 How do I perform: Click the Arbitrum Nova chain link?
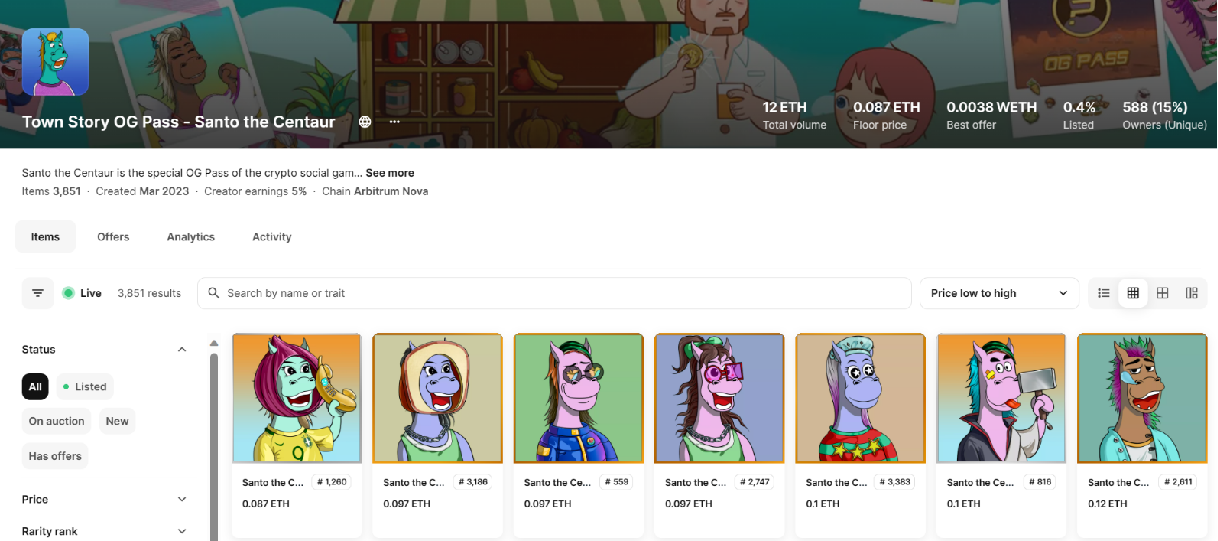[391, 191]
